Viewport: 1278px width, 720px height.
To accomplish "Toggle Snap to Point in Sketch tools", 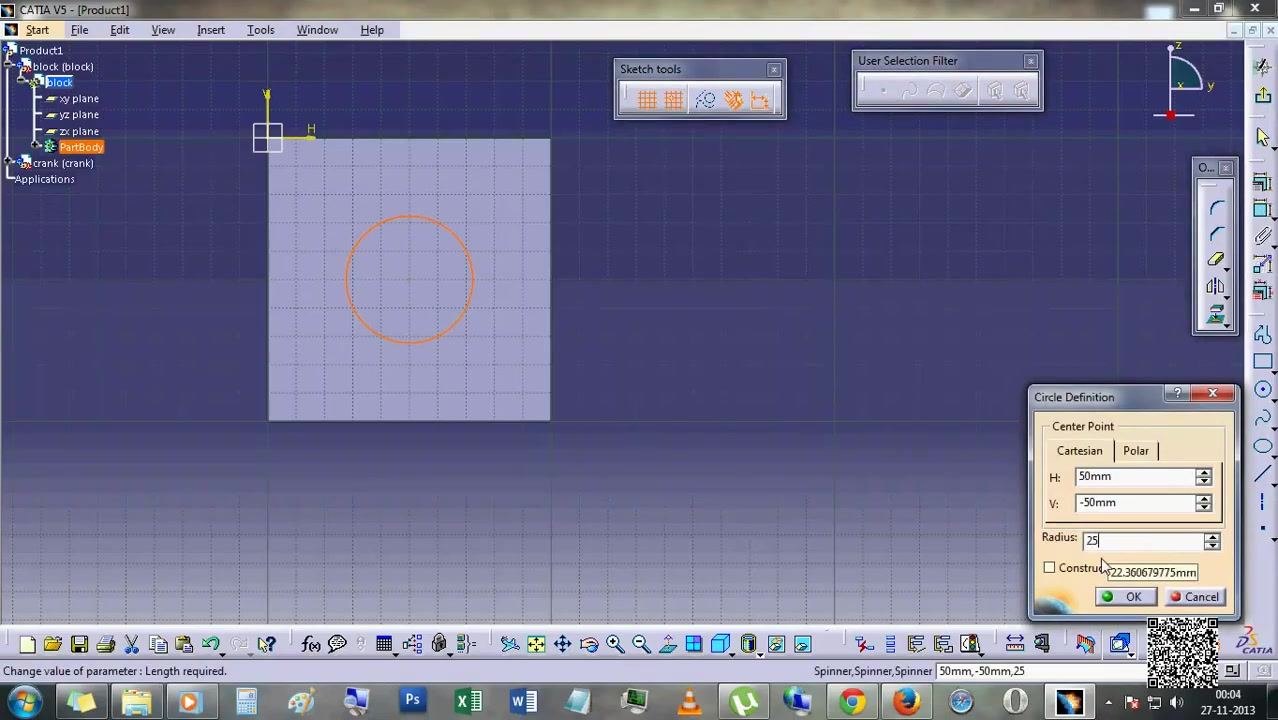I will pyautogui.click(x=674, y=100).
